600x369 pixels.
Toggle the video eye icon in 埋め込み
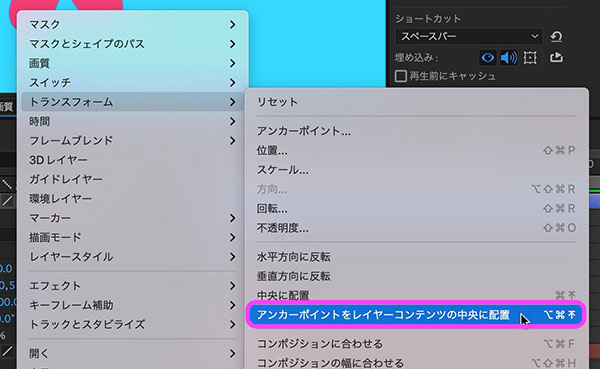point(488,58)
